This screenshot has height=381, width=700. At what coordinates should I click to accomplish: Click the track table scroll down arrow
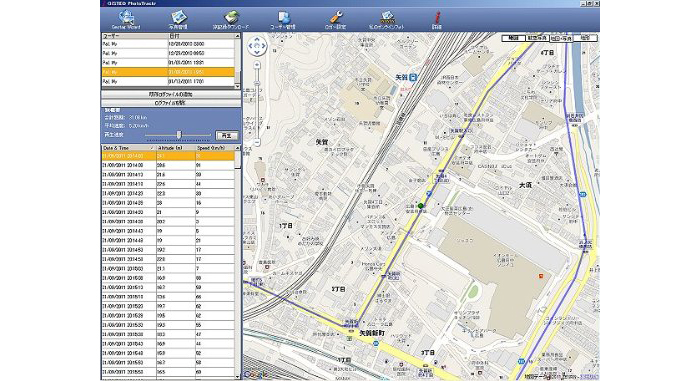coord(238,377)
